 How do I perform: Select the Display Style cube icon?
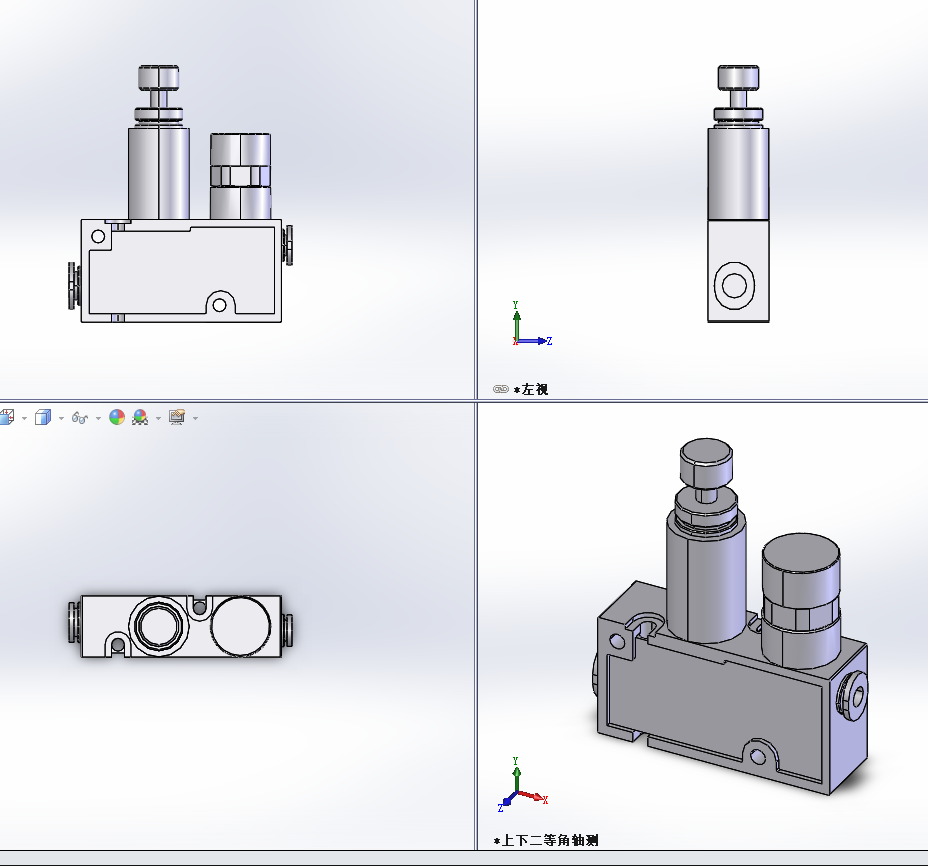[43, 417]
